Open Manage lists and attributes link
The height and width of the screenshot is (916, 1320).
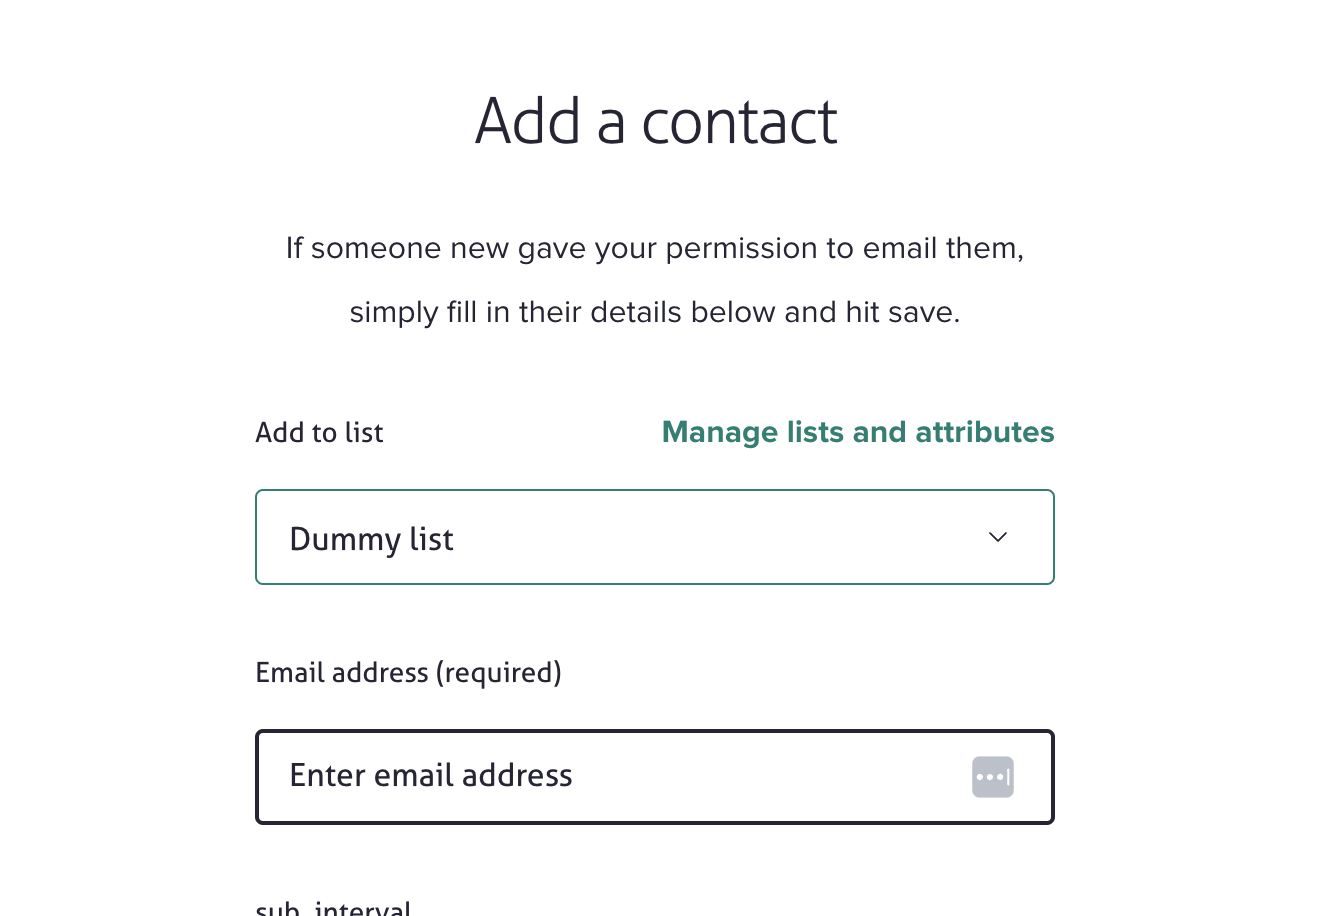857,432
